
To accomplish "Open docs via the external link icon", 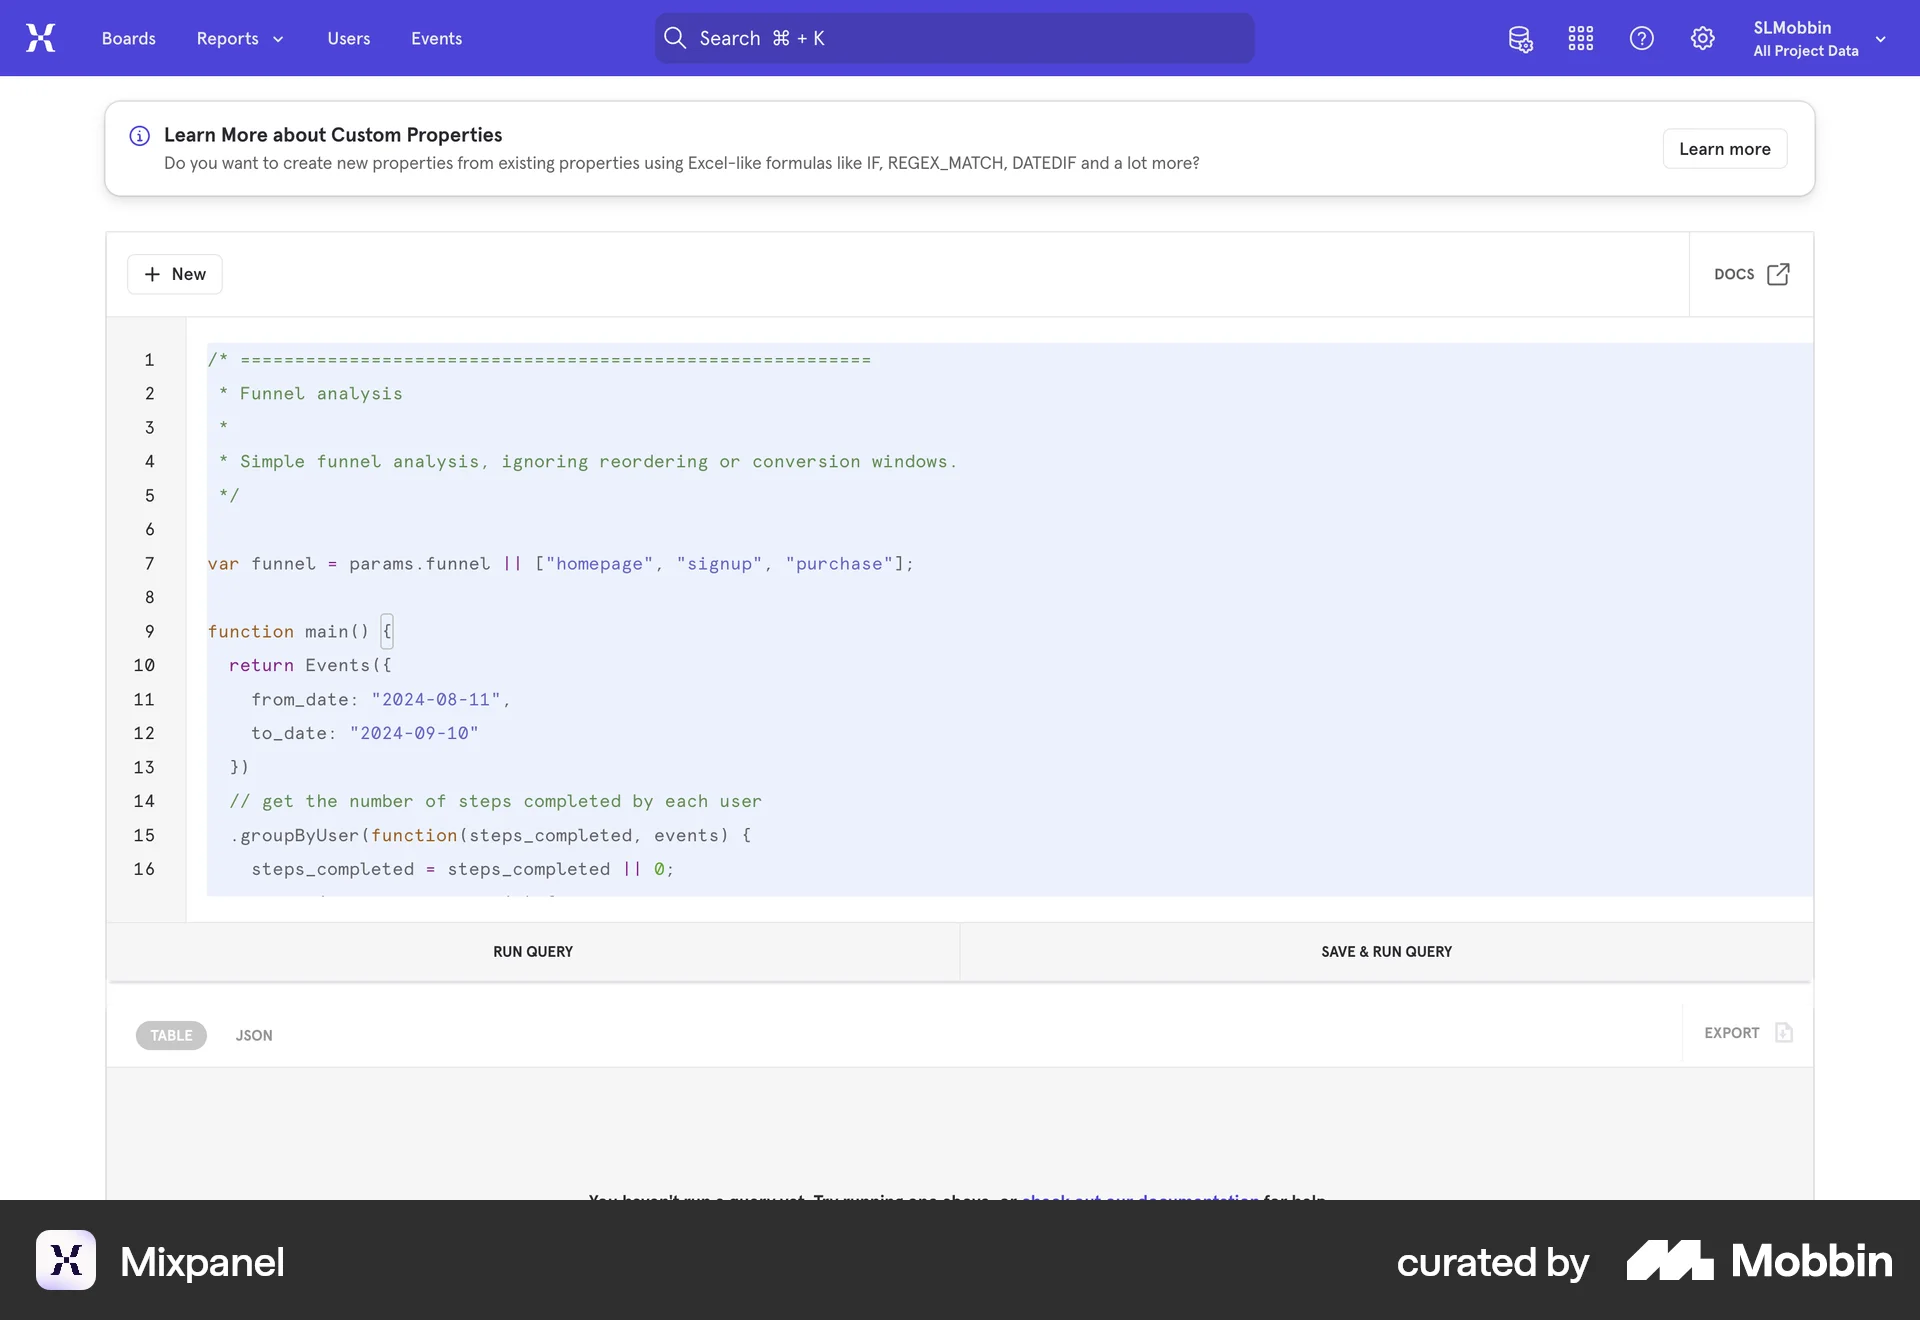I will pos(1777,274).
